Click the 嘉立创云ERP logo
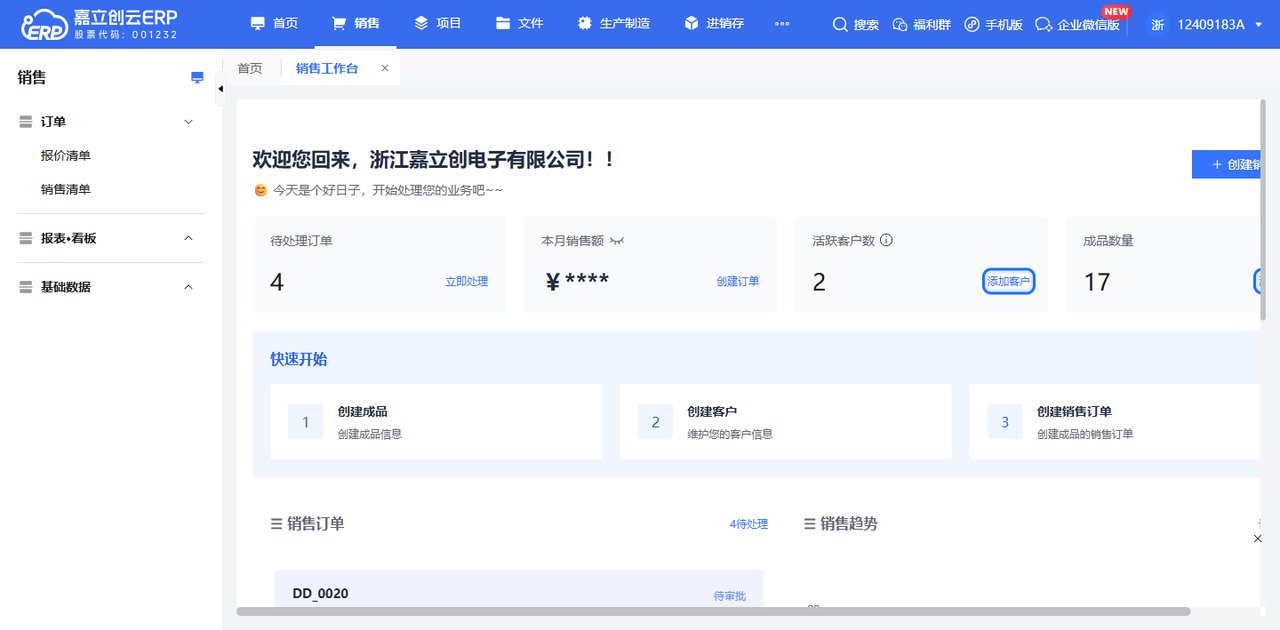 99,24
